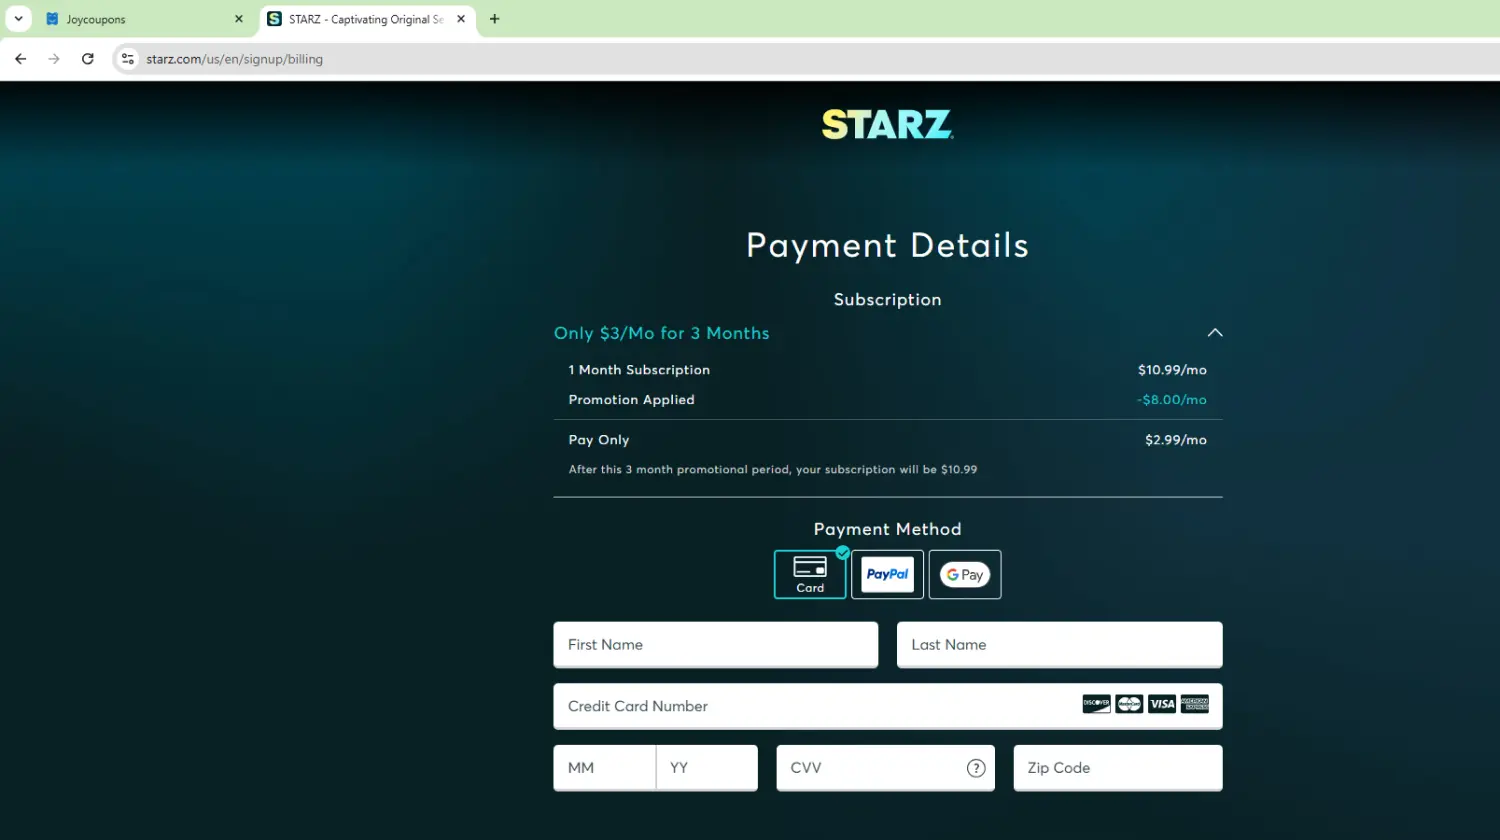This screenshot has height=840, width=1500.
Task: Click the Visa card logo
Action: pyautogui.click(x=1161, y=704)
